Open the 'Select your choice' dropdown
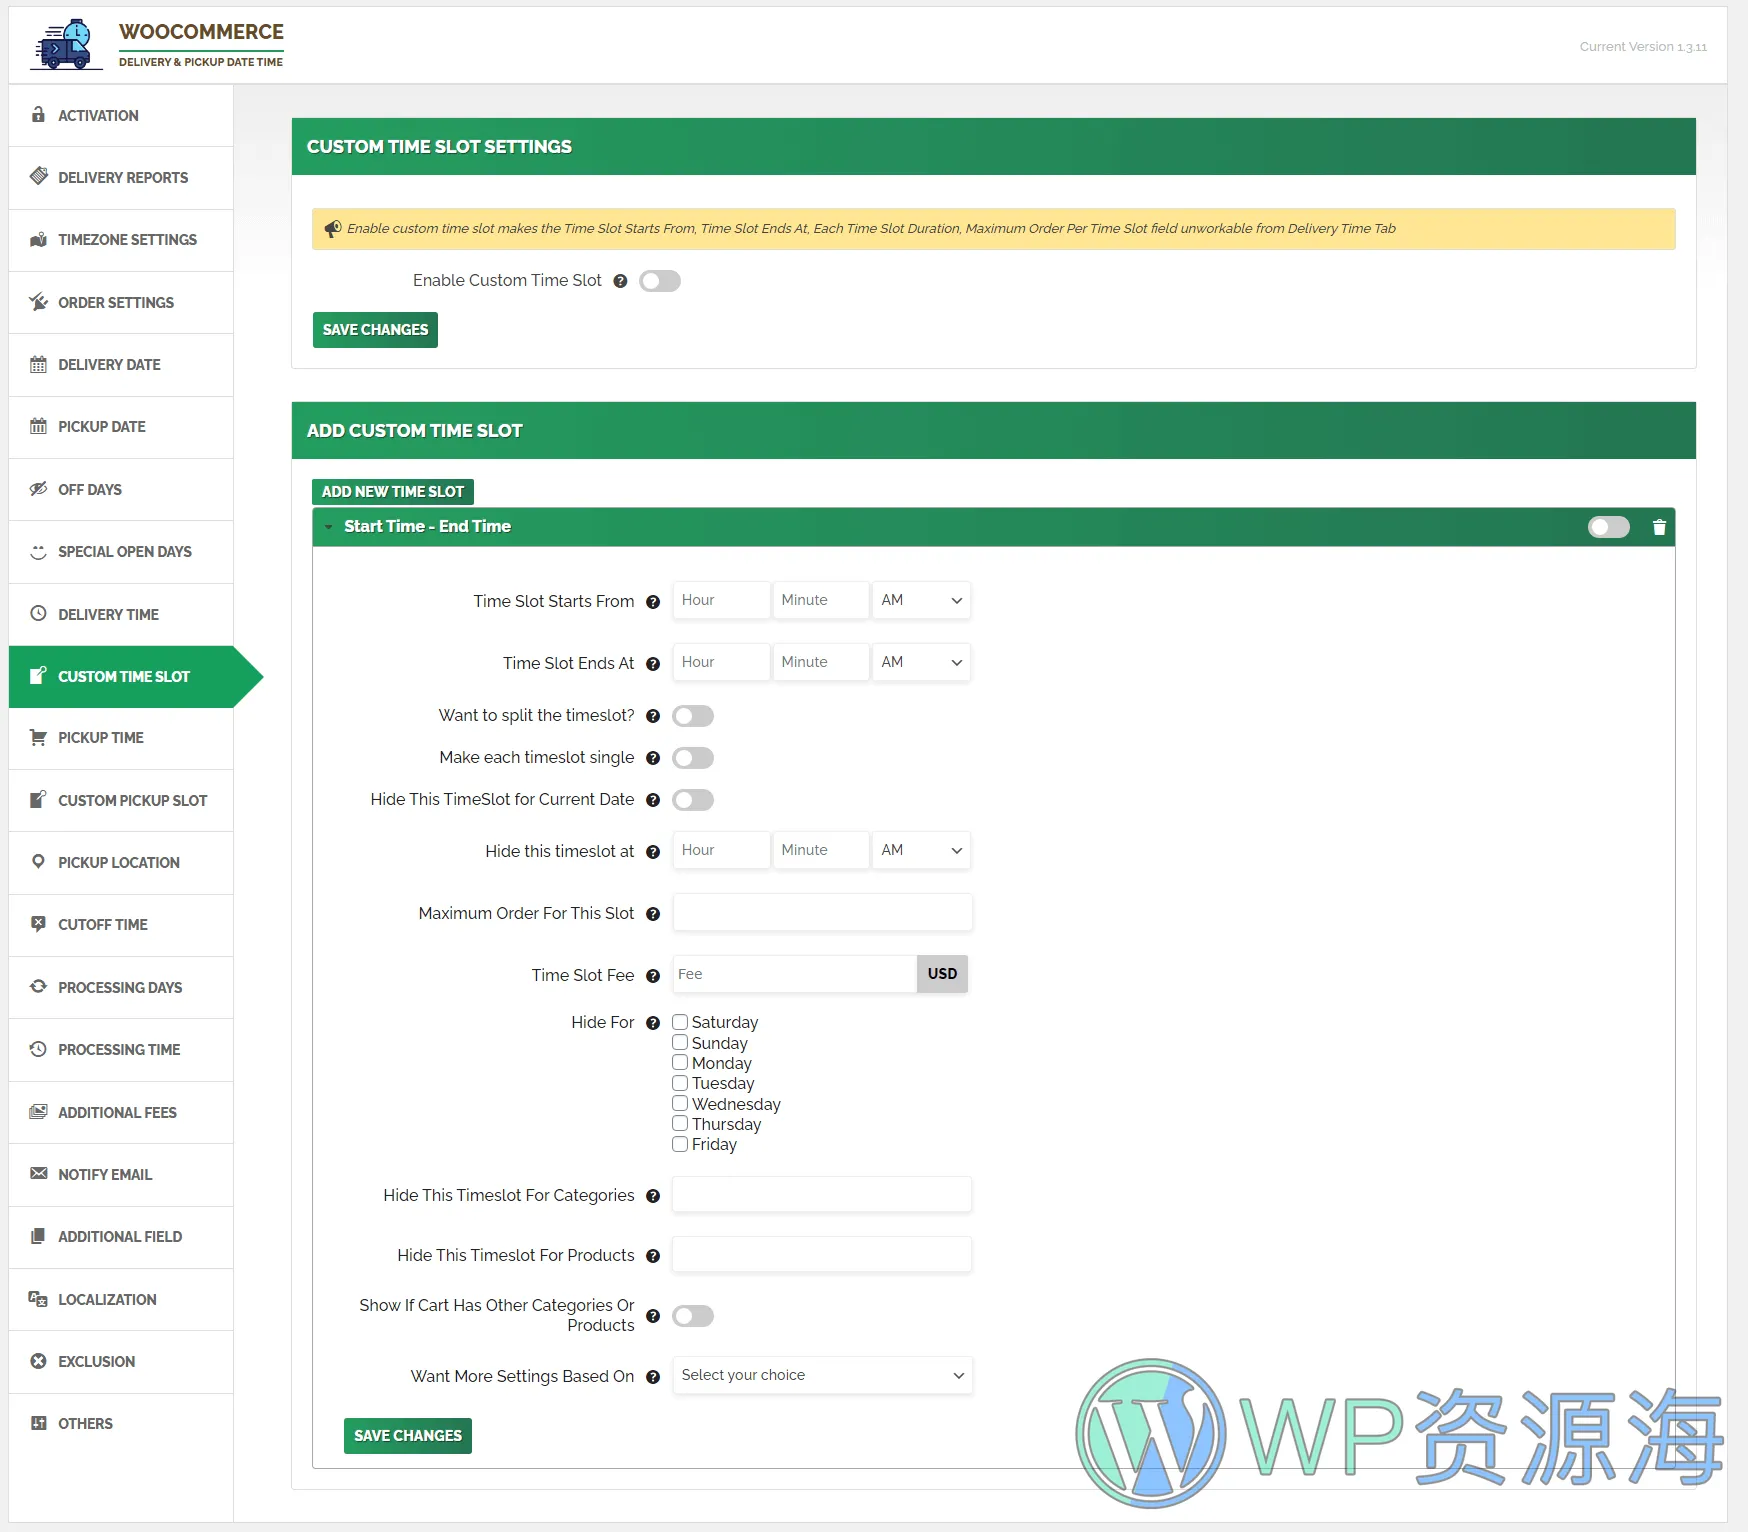 822,1375
